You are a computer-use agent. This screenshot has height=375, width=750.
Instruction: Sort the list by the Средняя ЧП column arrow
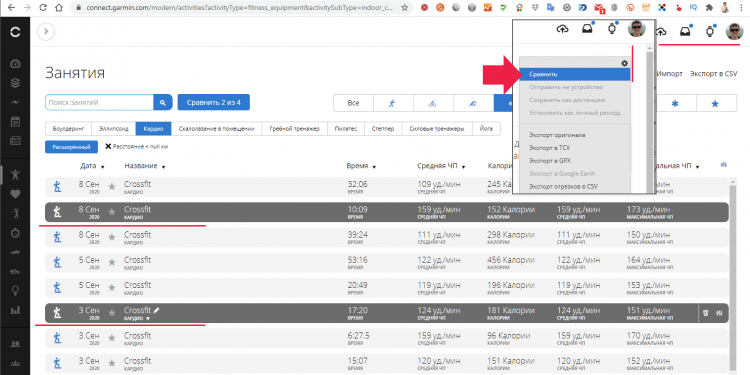coord(463,167)
